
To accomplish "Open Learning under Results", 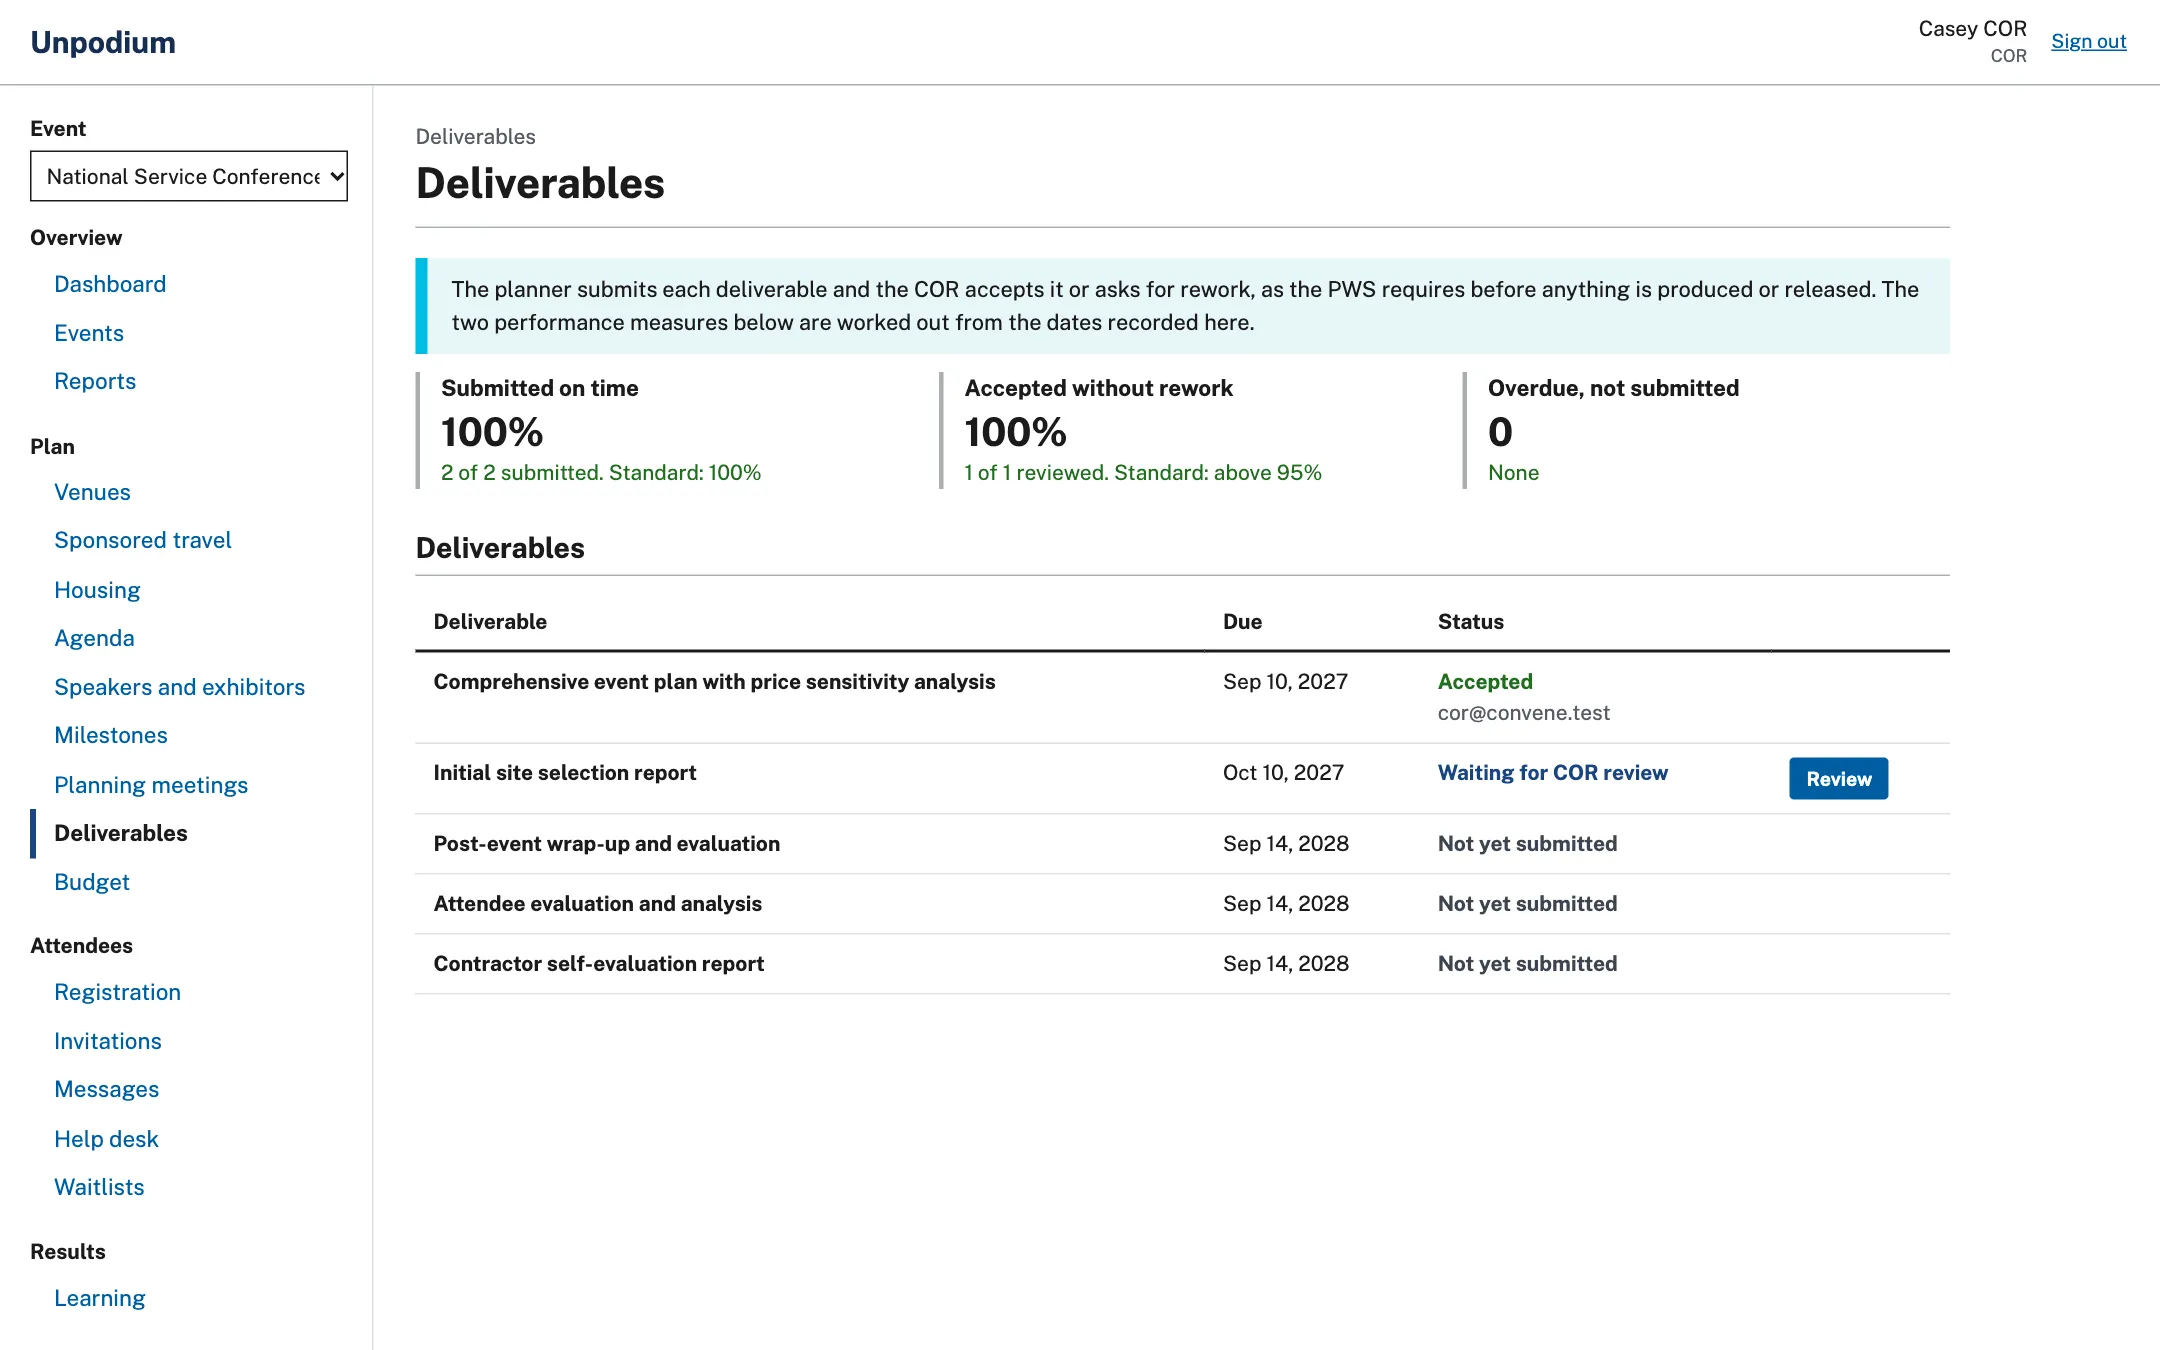I will click(x=100, y=1298).
